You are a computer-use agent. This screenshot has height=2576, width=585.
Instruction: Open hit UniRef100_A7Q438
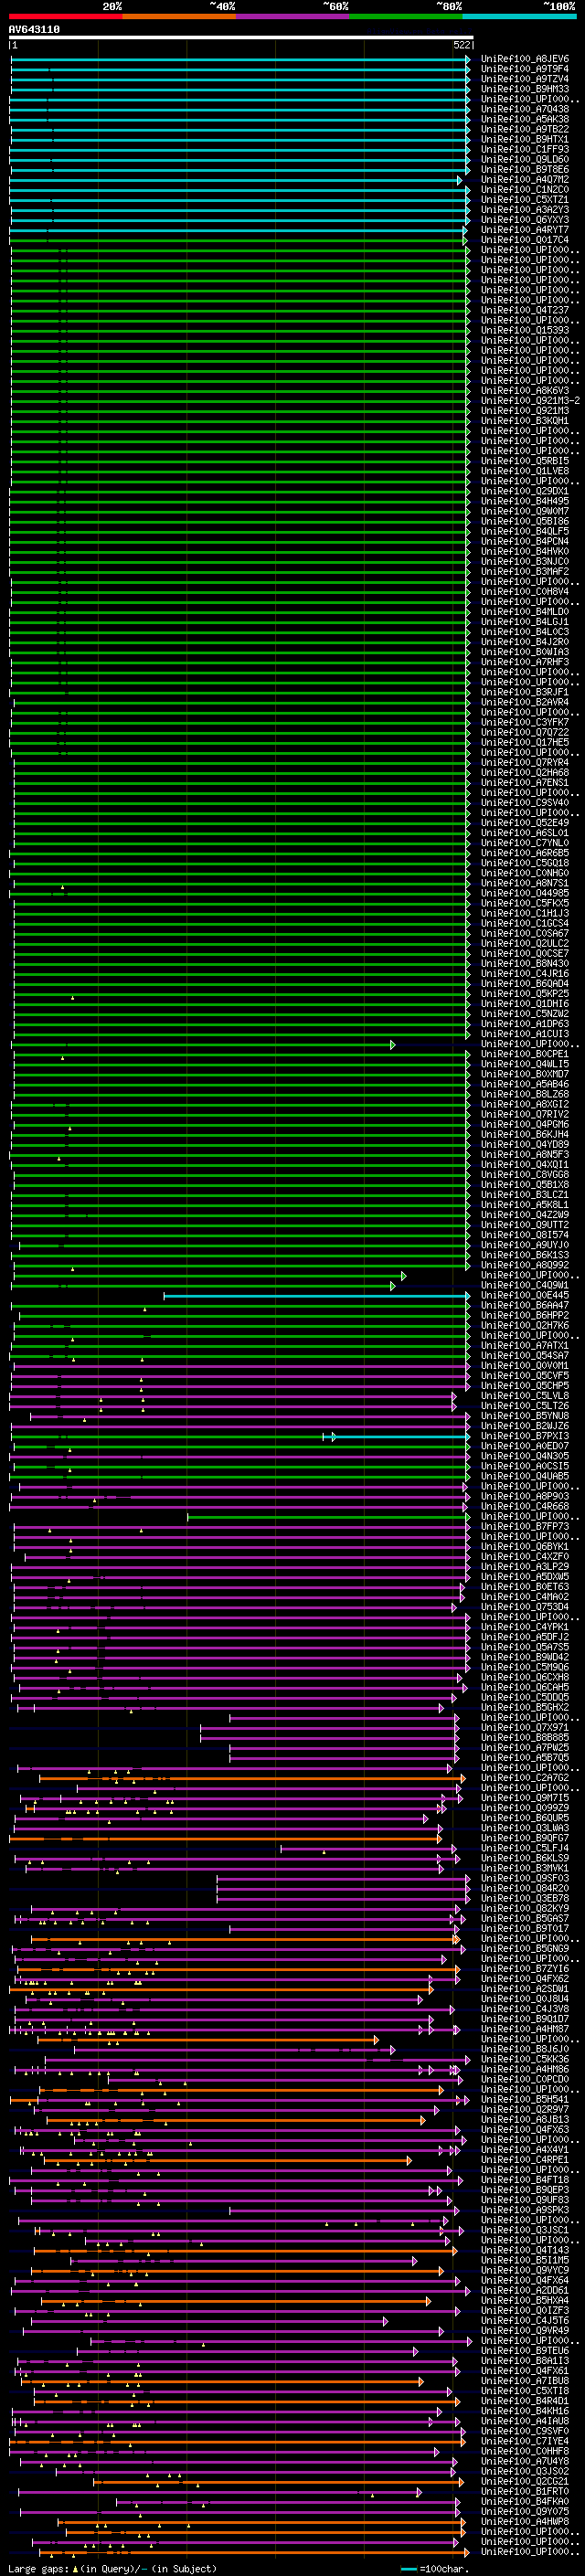pyautogui.click(x=525, y=109)
